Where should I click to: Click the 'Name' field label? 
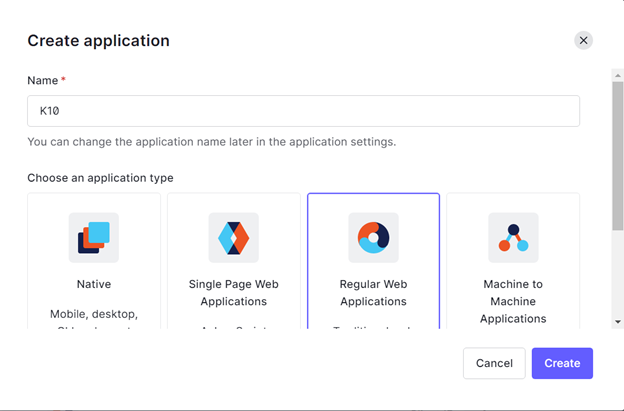(x=43, y=80)
